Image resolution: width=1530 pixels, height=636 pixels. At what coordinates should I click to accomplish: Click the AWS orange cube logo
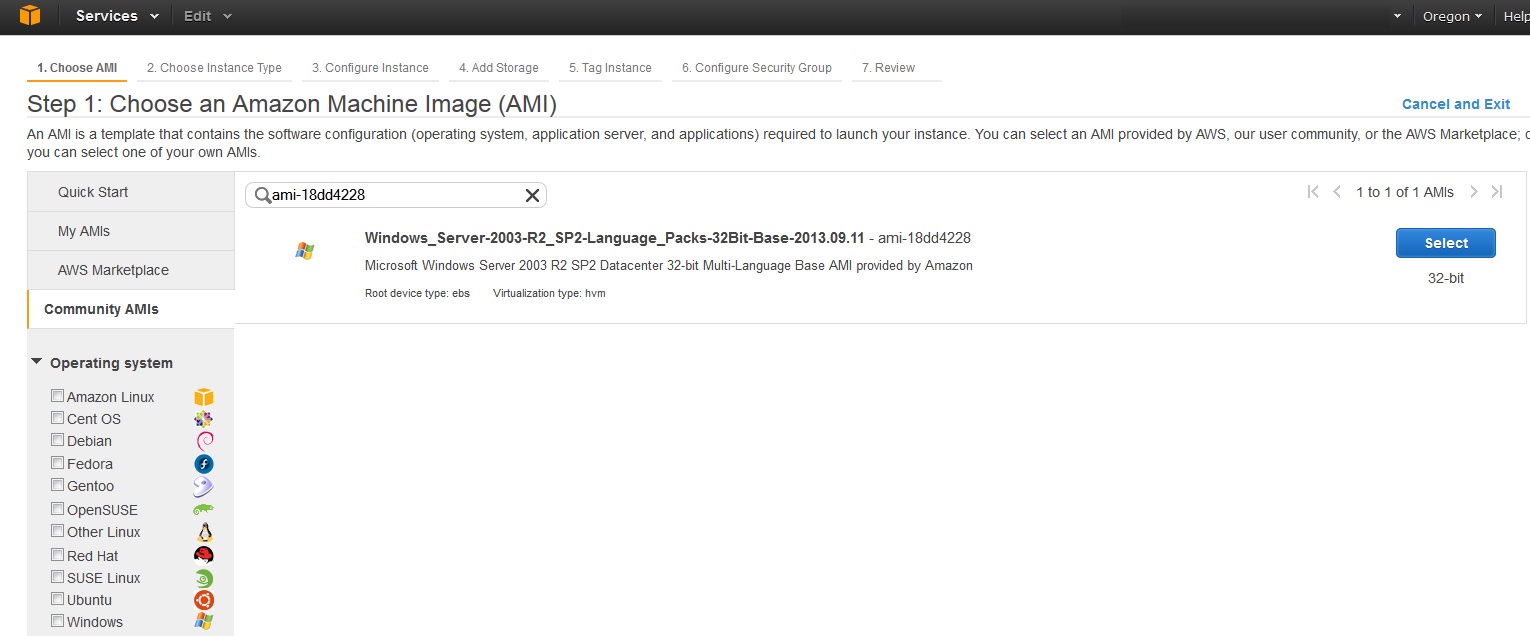point(30,16)
